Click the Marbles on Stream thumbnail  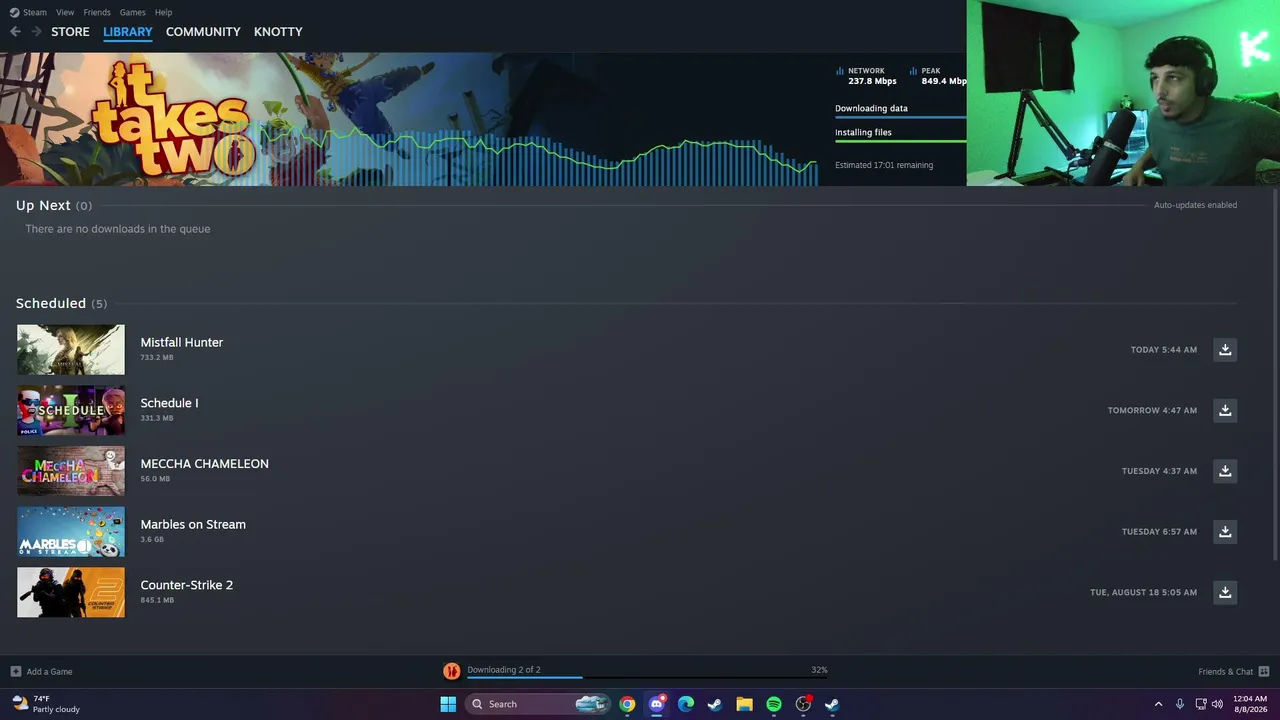coord(71,532)
